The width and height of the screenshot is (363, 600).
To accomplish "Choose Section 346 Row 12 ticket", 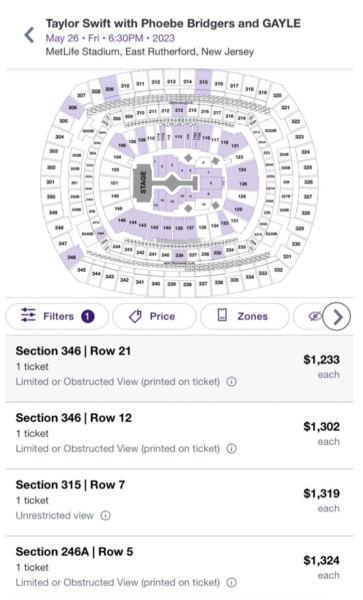I will pyautogui.click(x=179, y=435).
